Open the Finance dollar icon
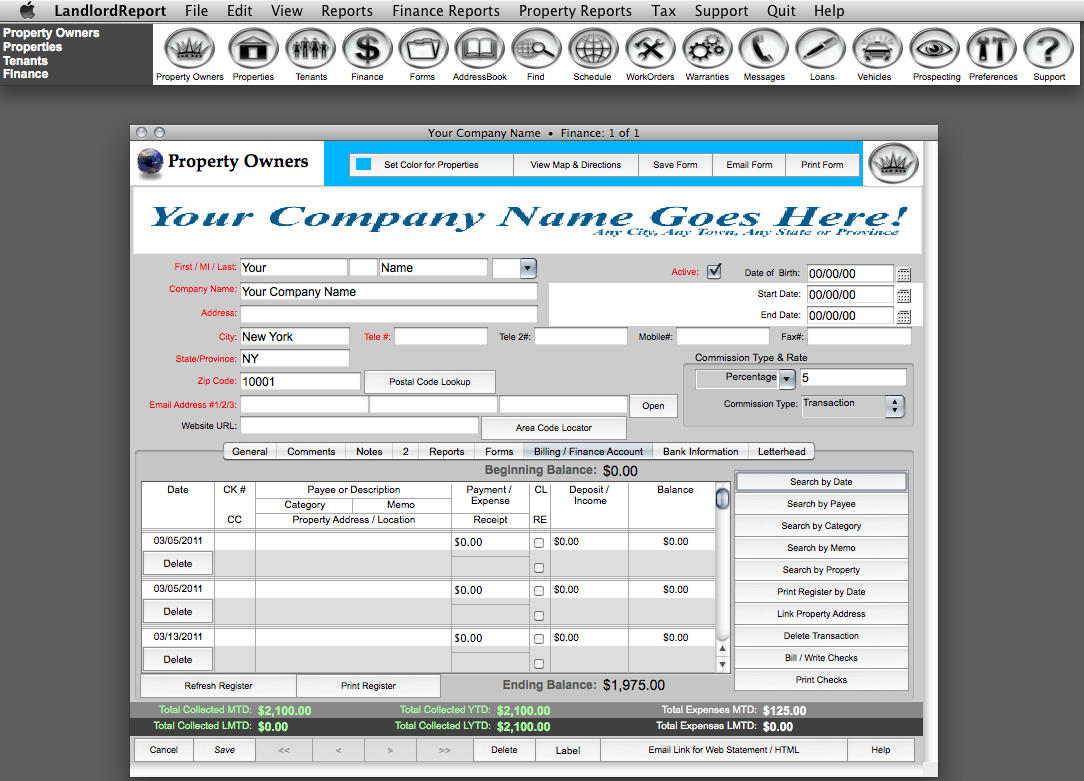This screenshot has width=1084, height=781. coord(367,49)
